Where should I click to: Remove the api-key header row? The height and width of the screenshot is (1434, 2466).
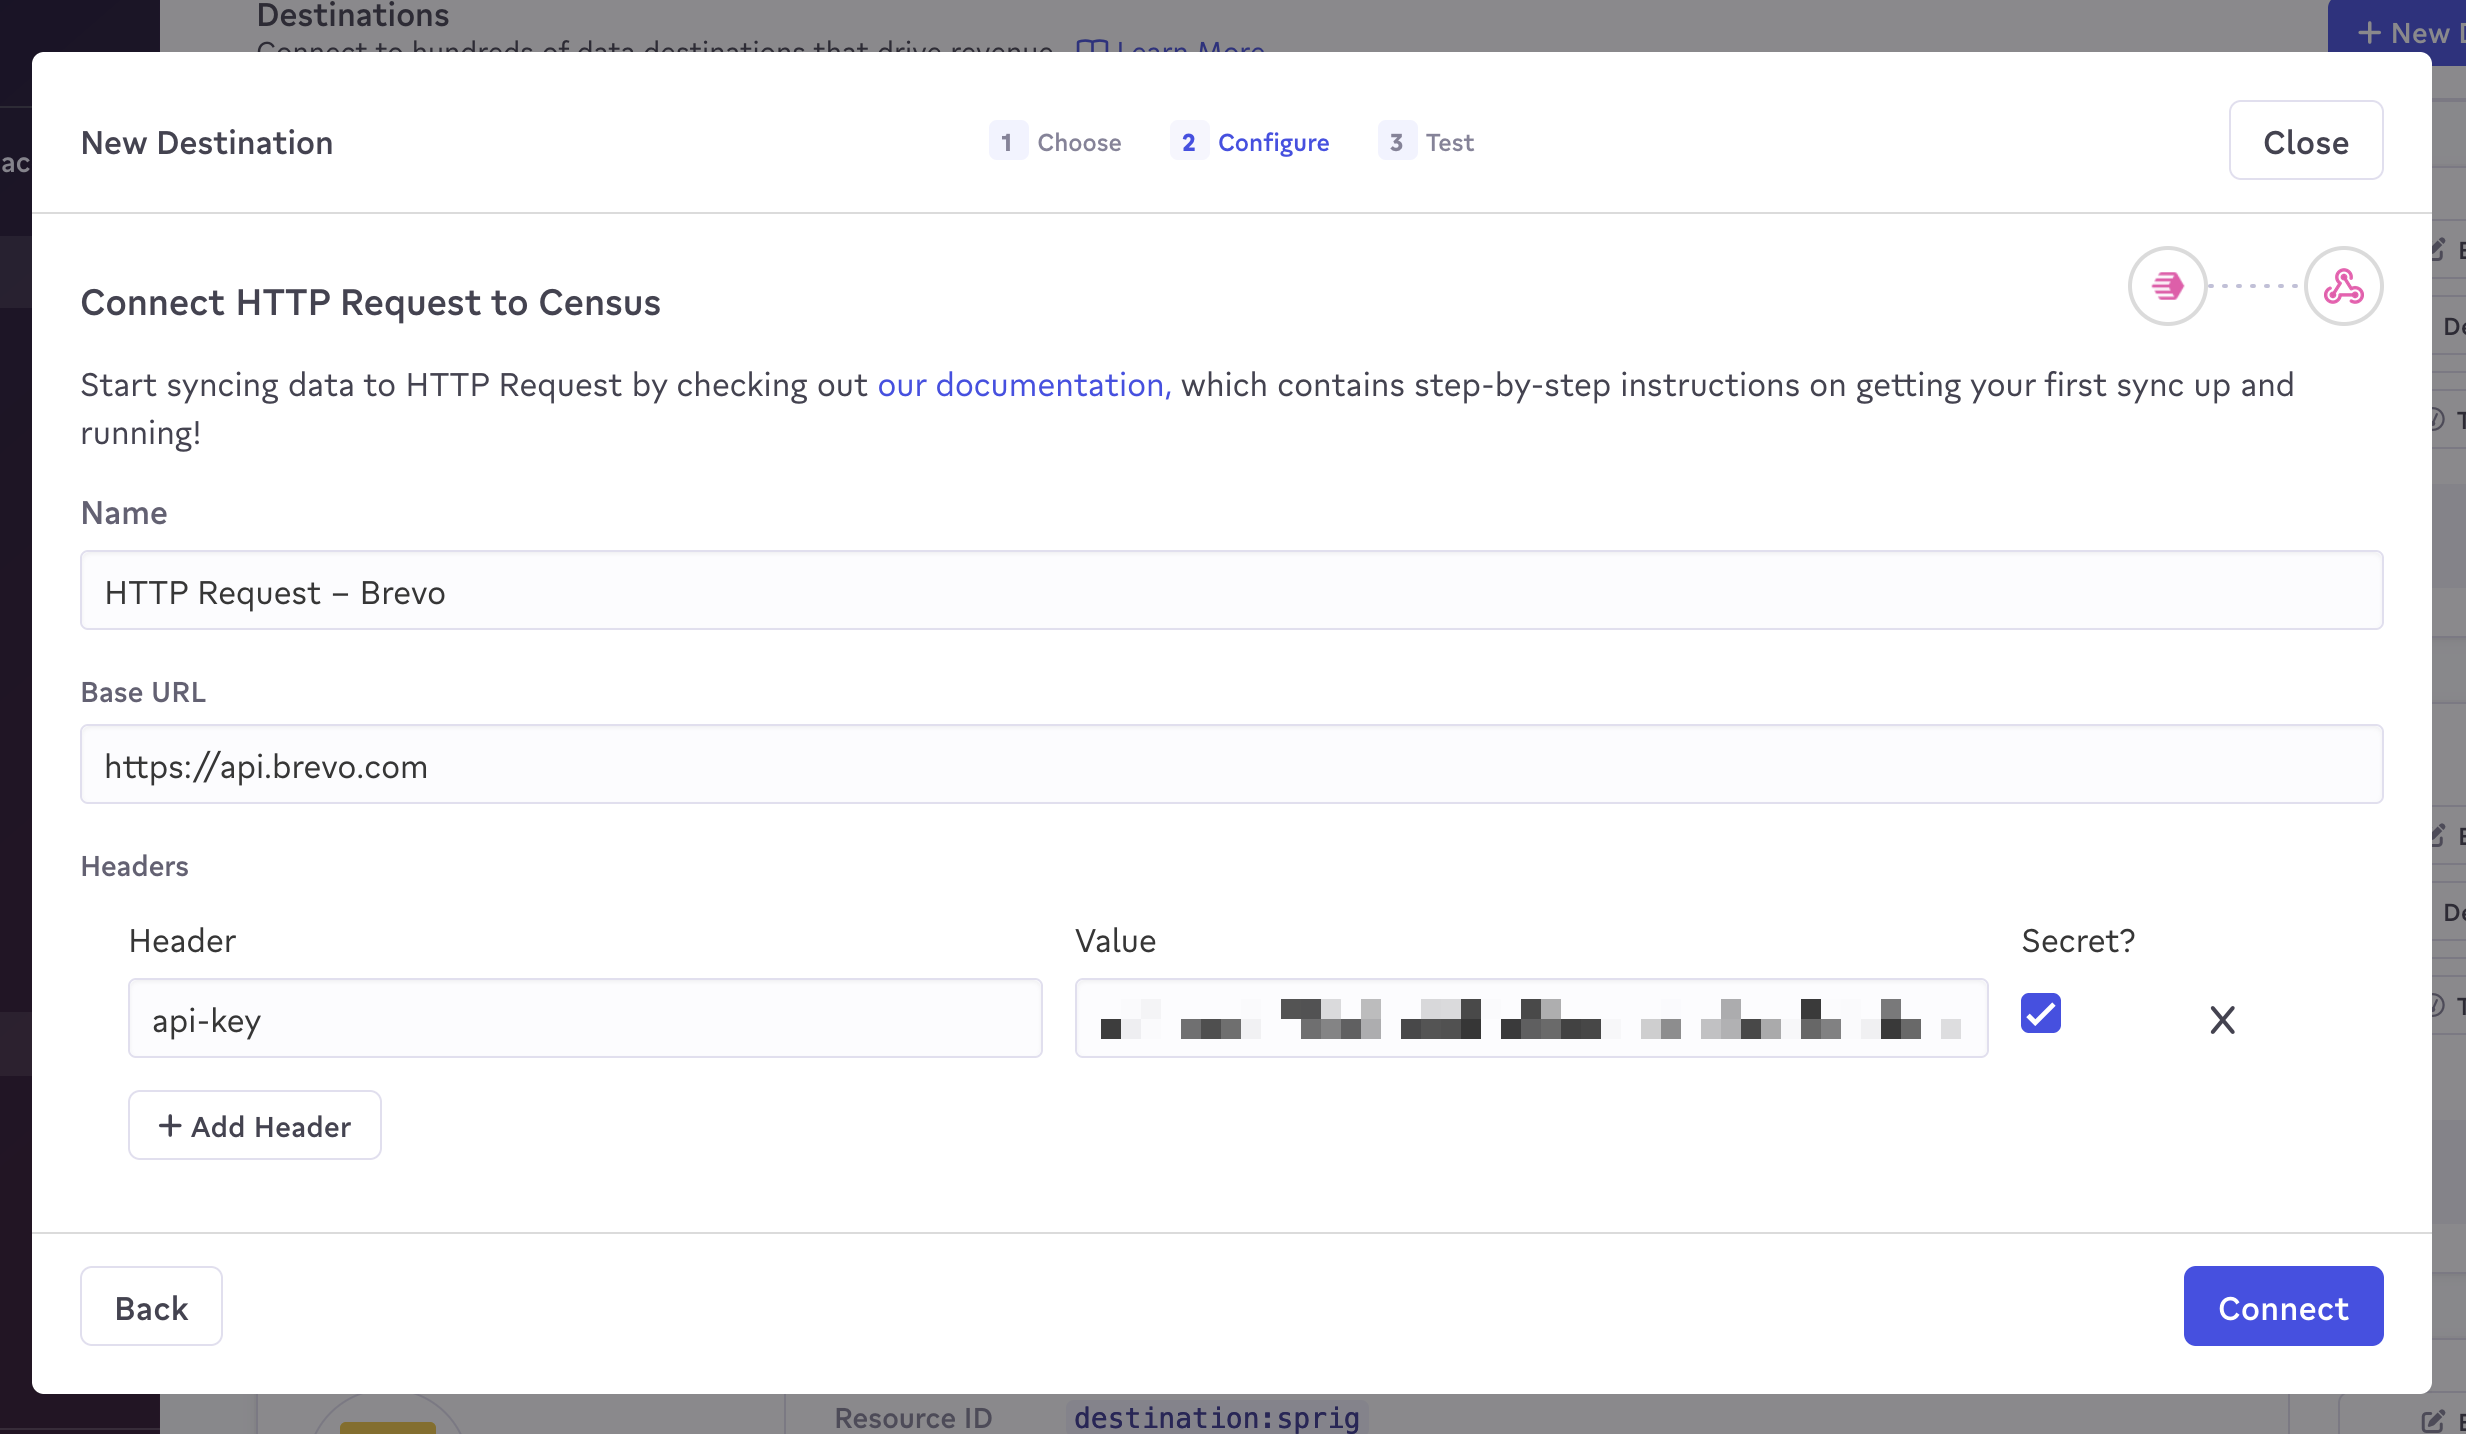[2222, 1019]
